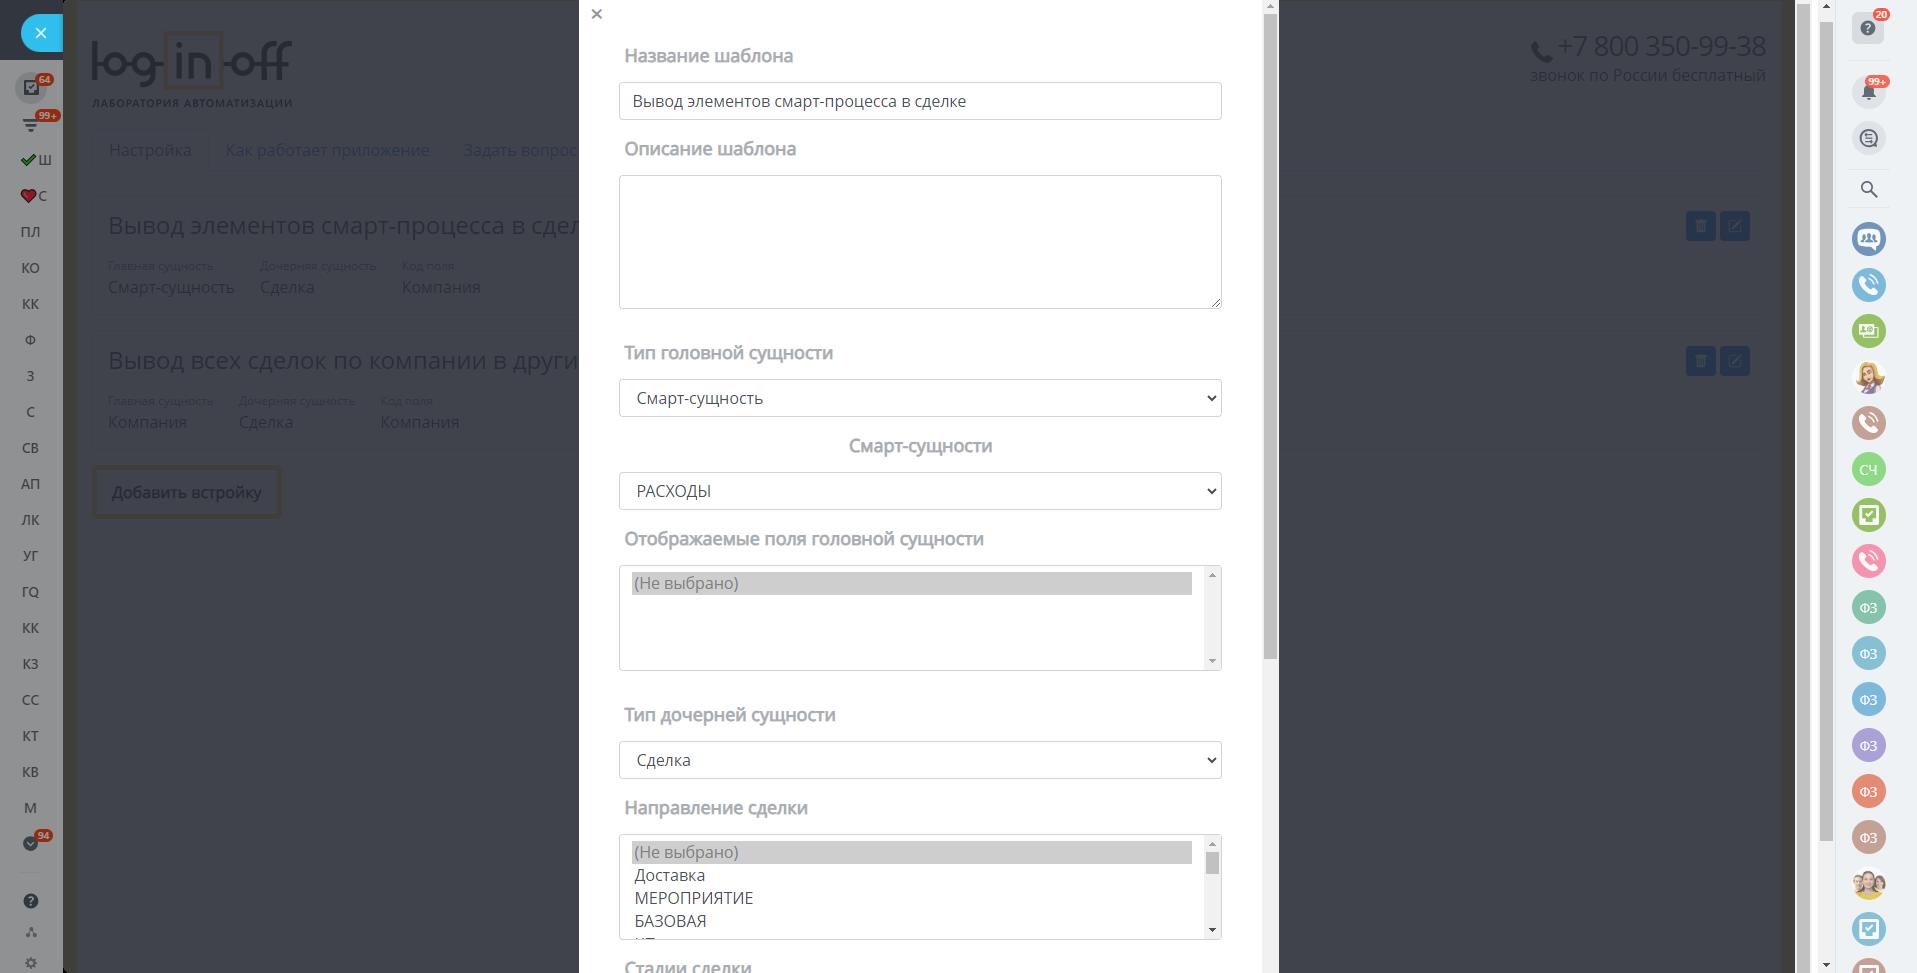Select БАЗОВАЯ in the deal direction list
This screenshot has height=973, width=1917.
tap(670, 921)
